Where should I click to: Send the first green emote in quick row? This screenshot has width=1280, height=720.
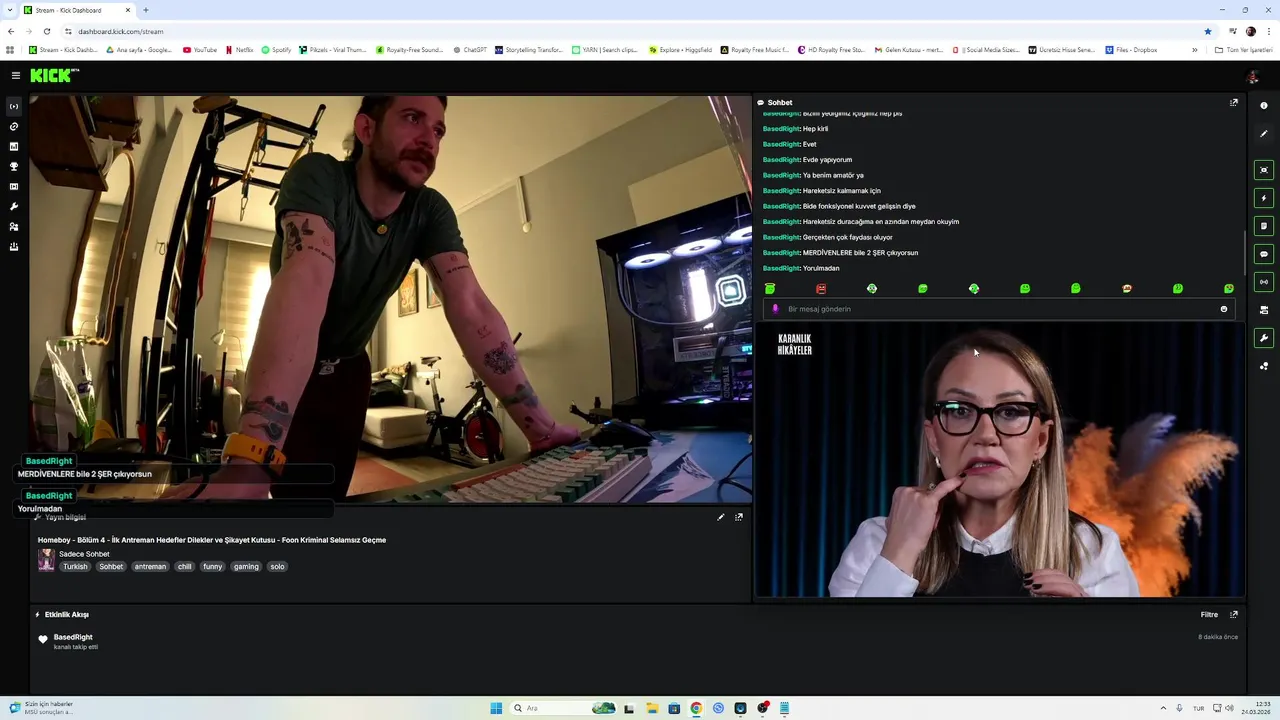[770, 289]
